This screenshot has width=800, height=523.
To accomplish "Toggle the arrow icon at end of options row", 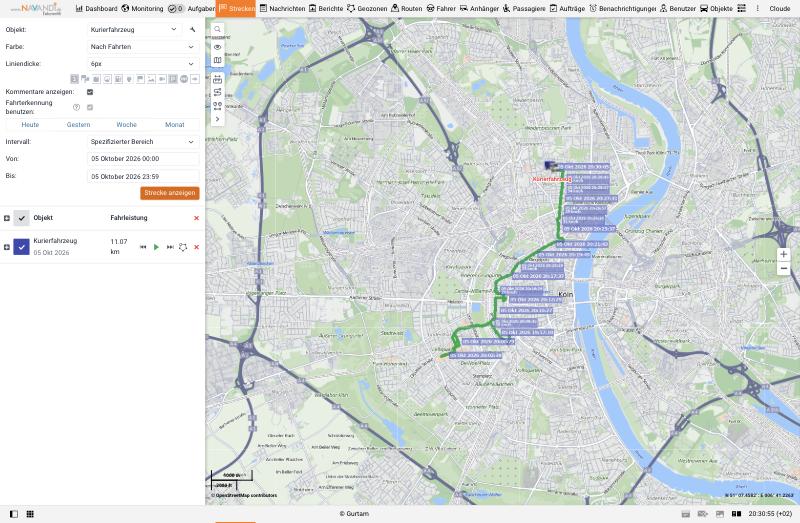I will point(195,79).
